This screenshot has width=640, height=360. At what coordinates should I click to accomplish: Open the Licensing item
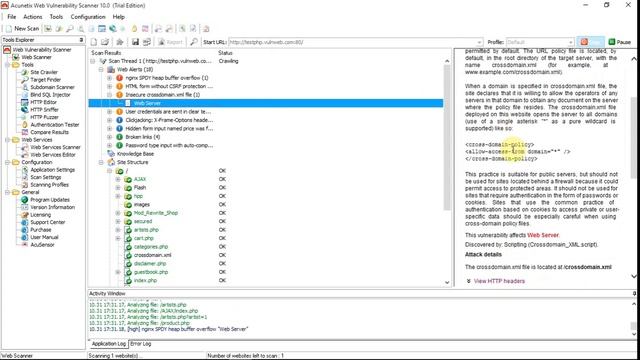tap(40, 215)
